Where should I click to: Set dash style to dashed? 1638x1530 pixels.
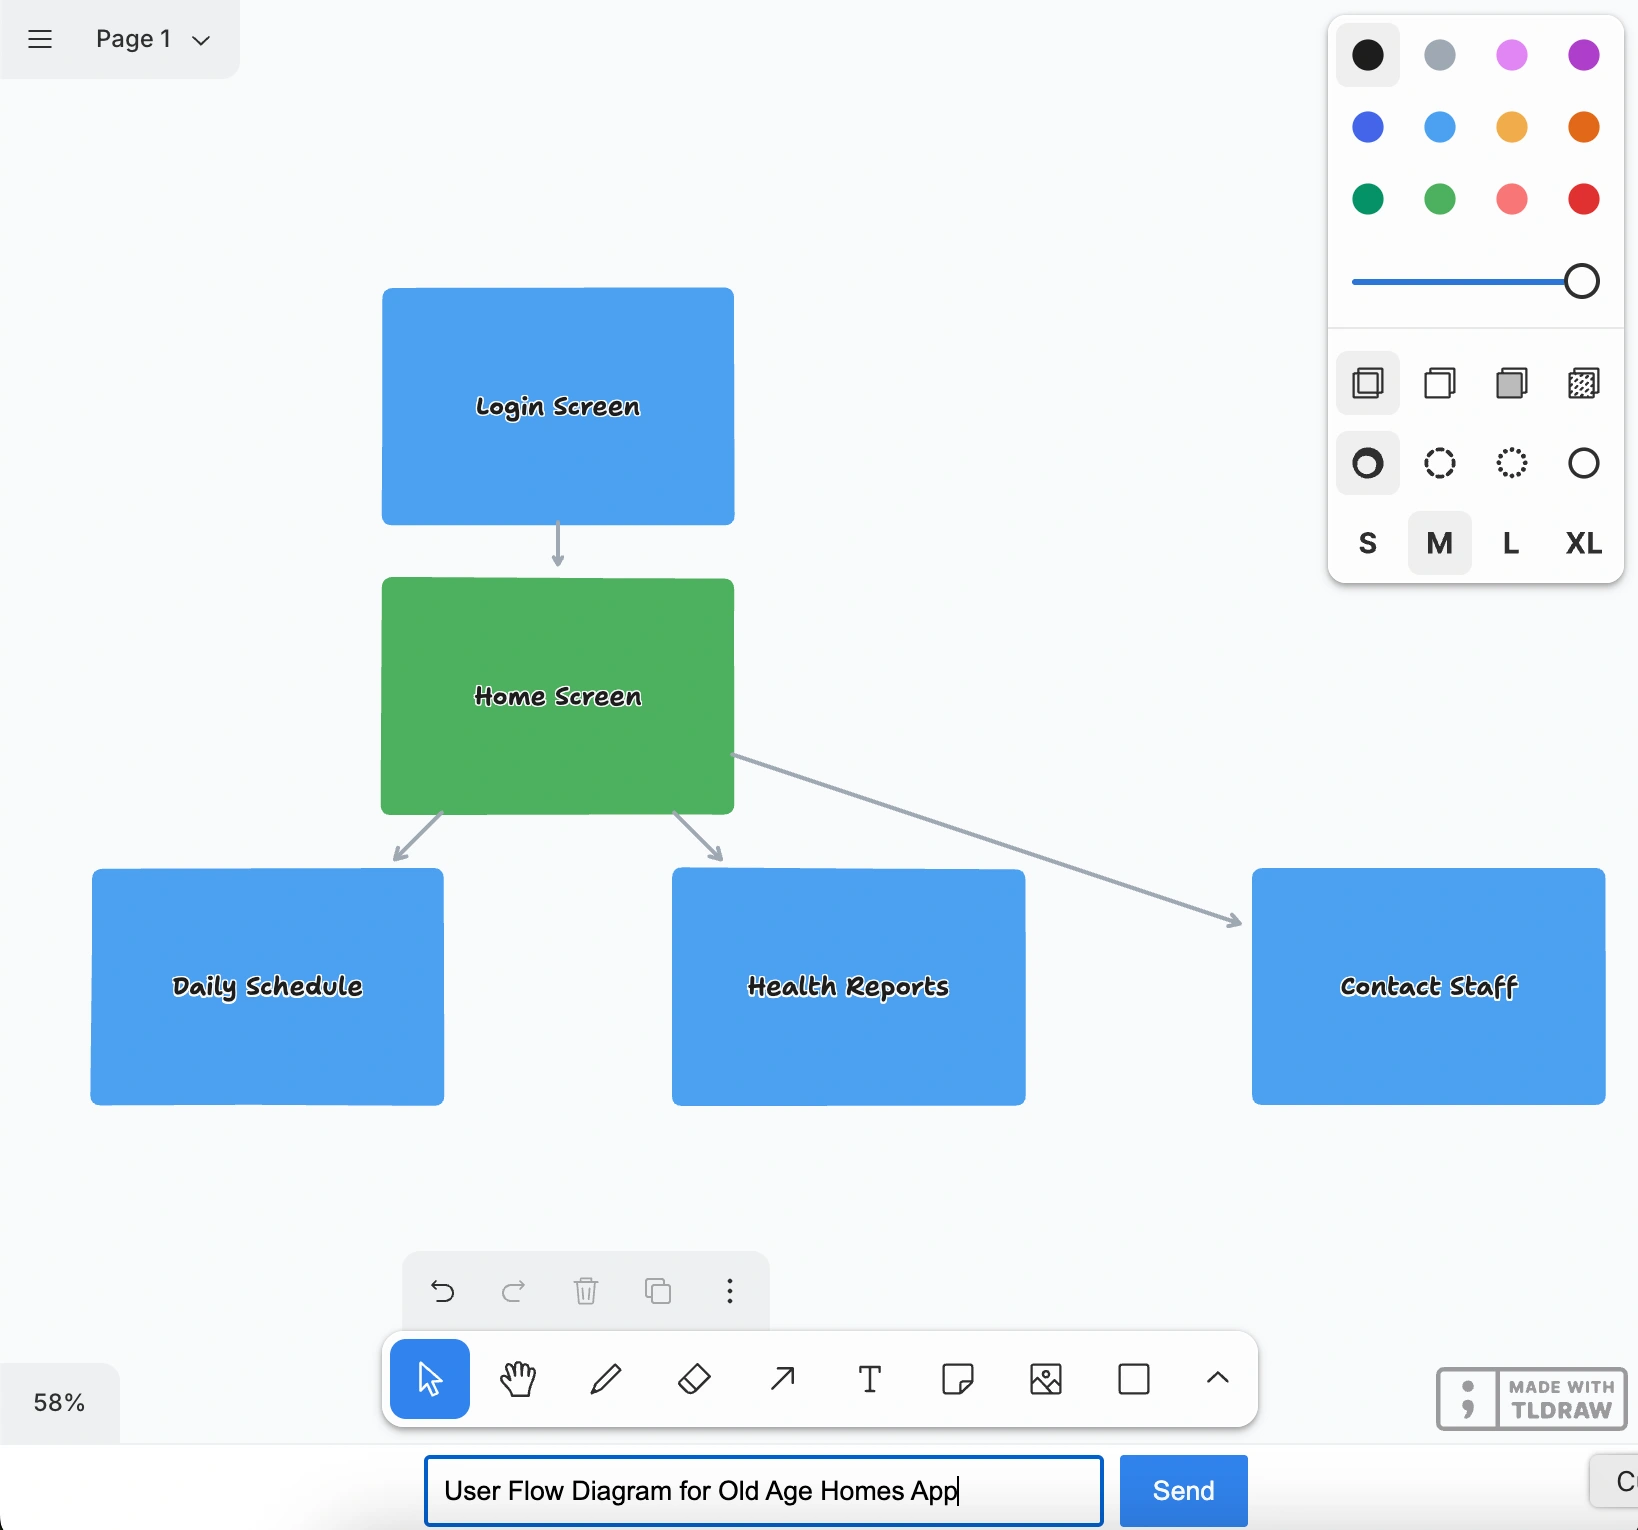[1440, 463]
